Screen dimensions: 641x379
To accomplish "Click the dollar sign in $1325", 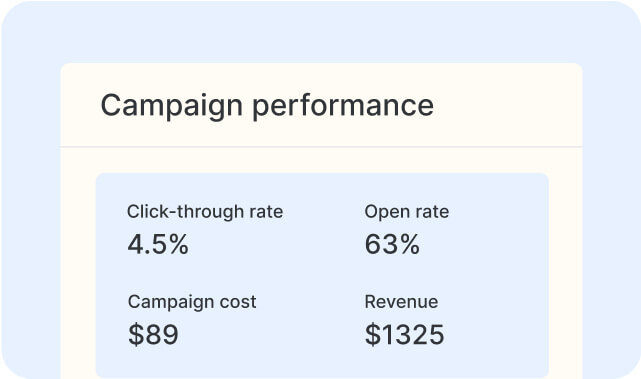I will 372,334.
